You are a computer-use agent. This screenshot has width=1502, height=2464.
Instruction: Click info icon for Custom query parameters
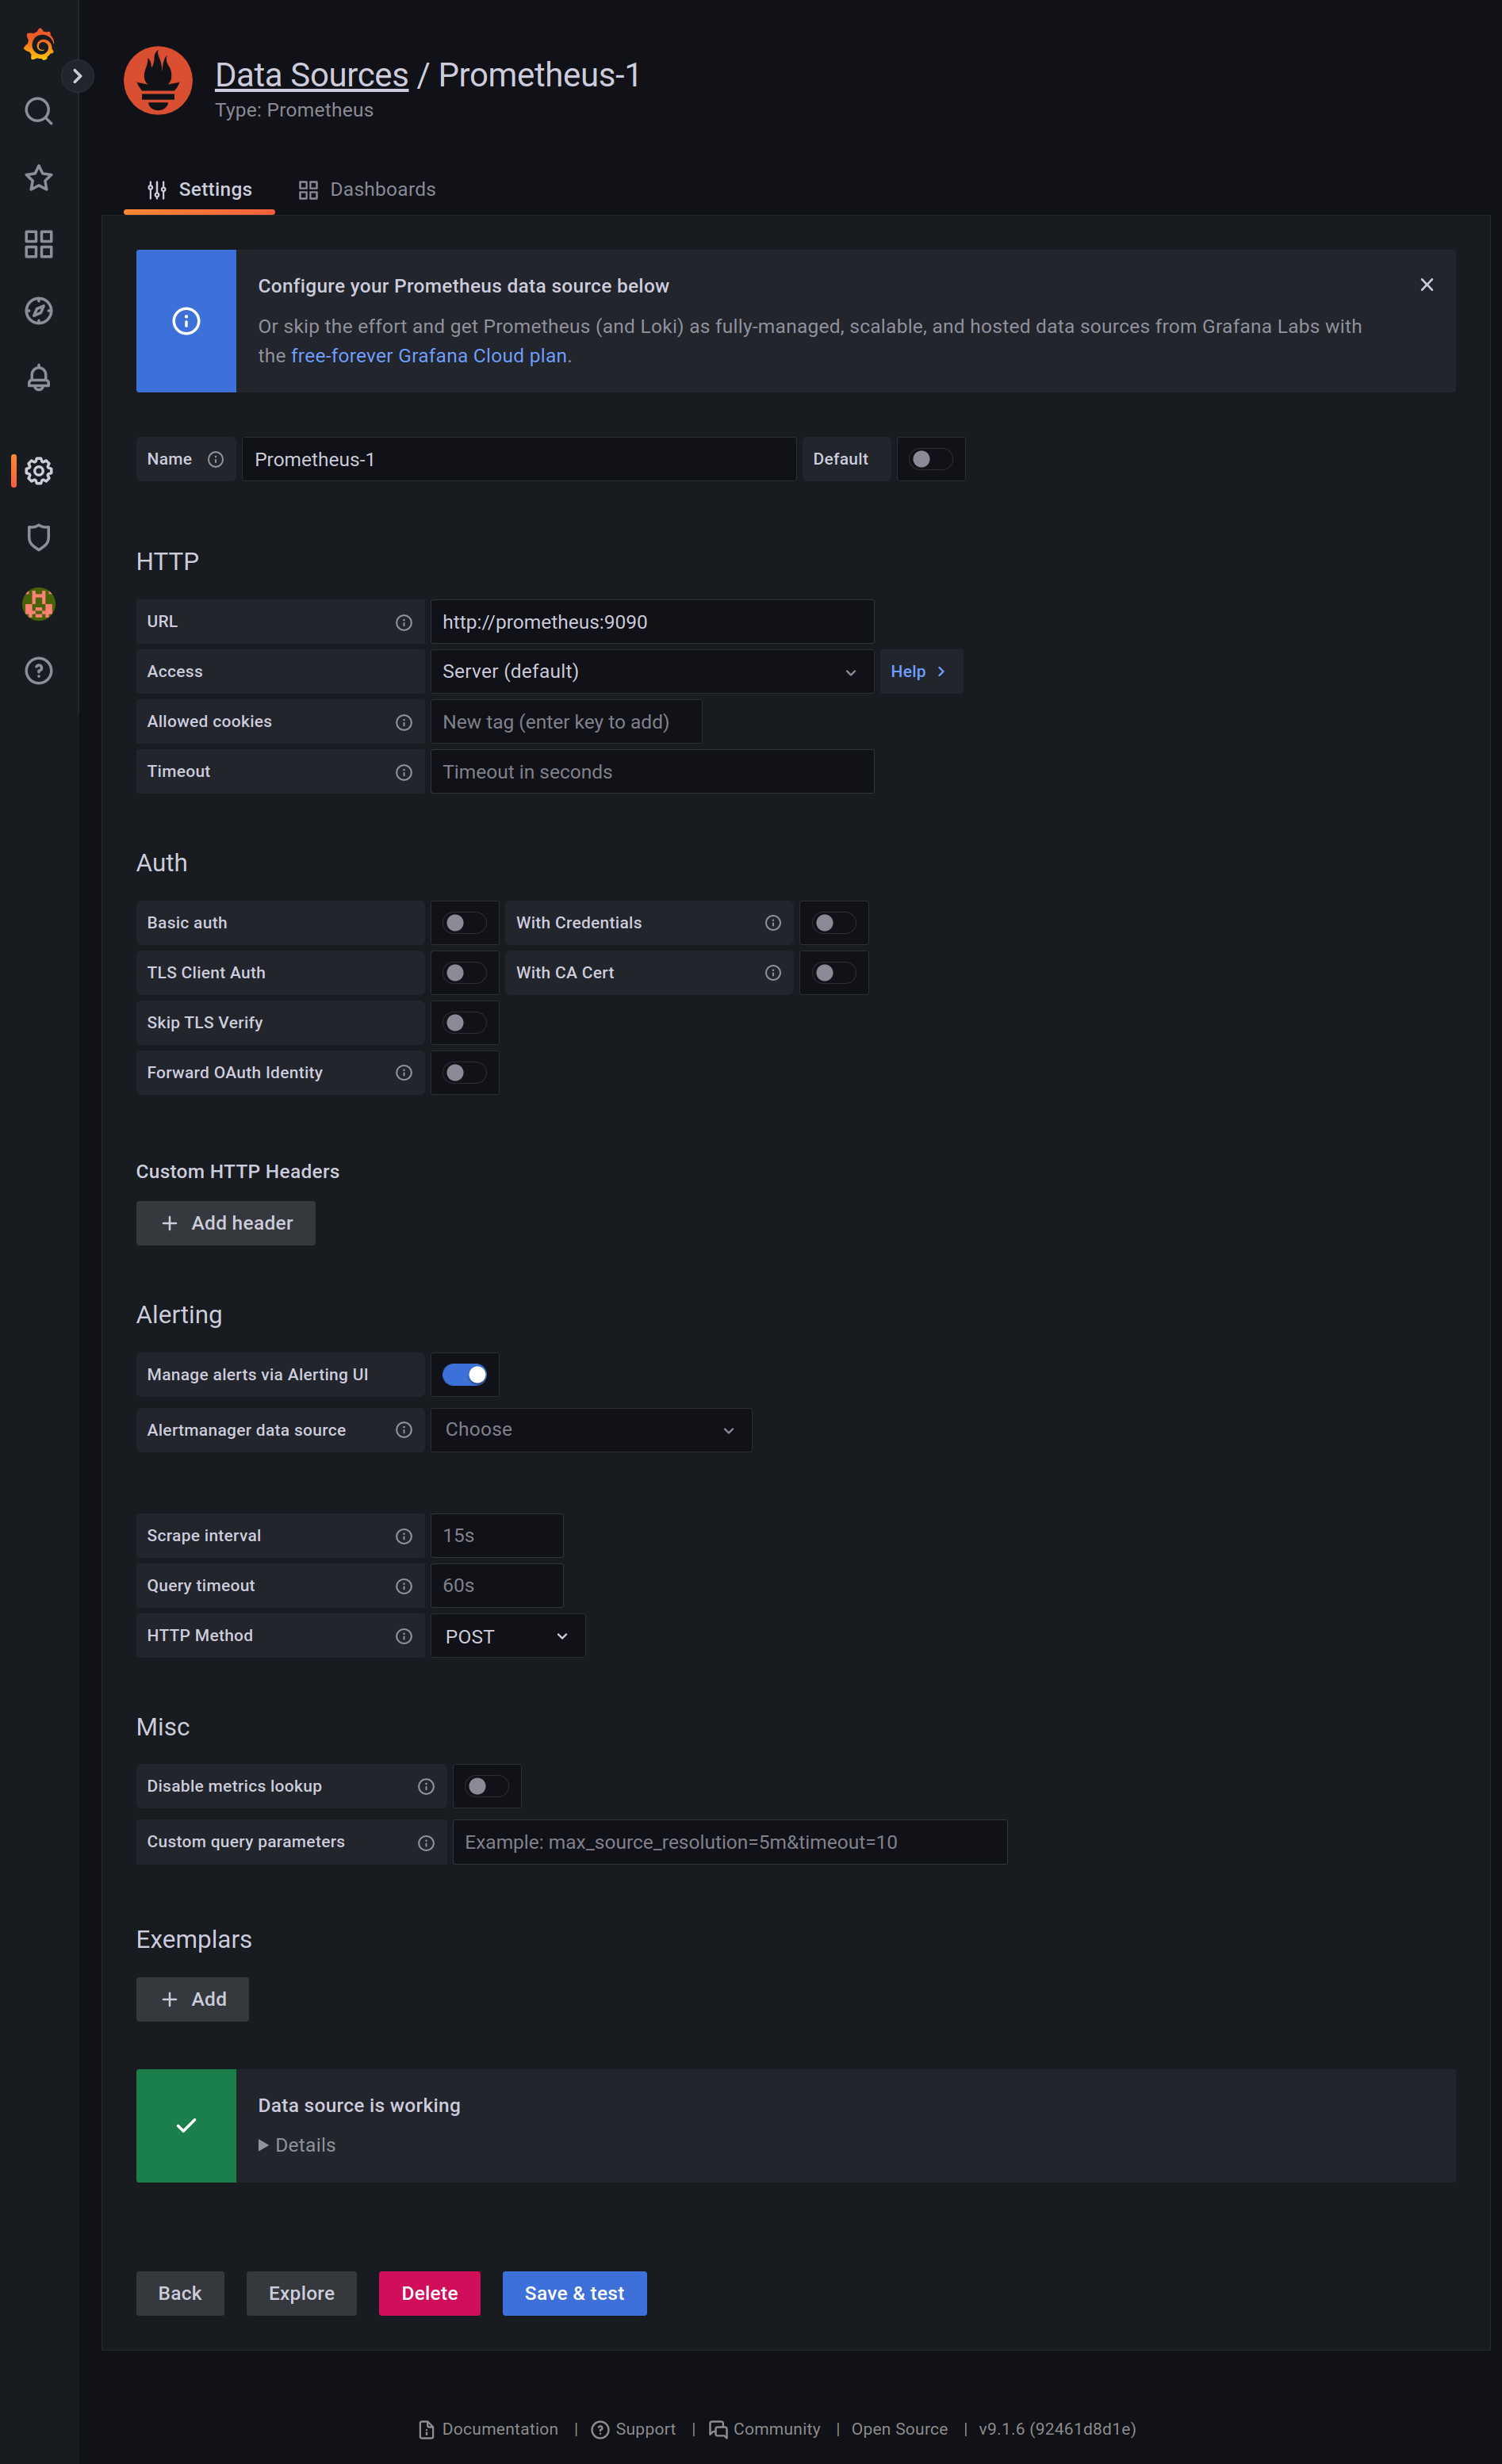[x=426, y=1842]
